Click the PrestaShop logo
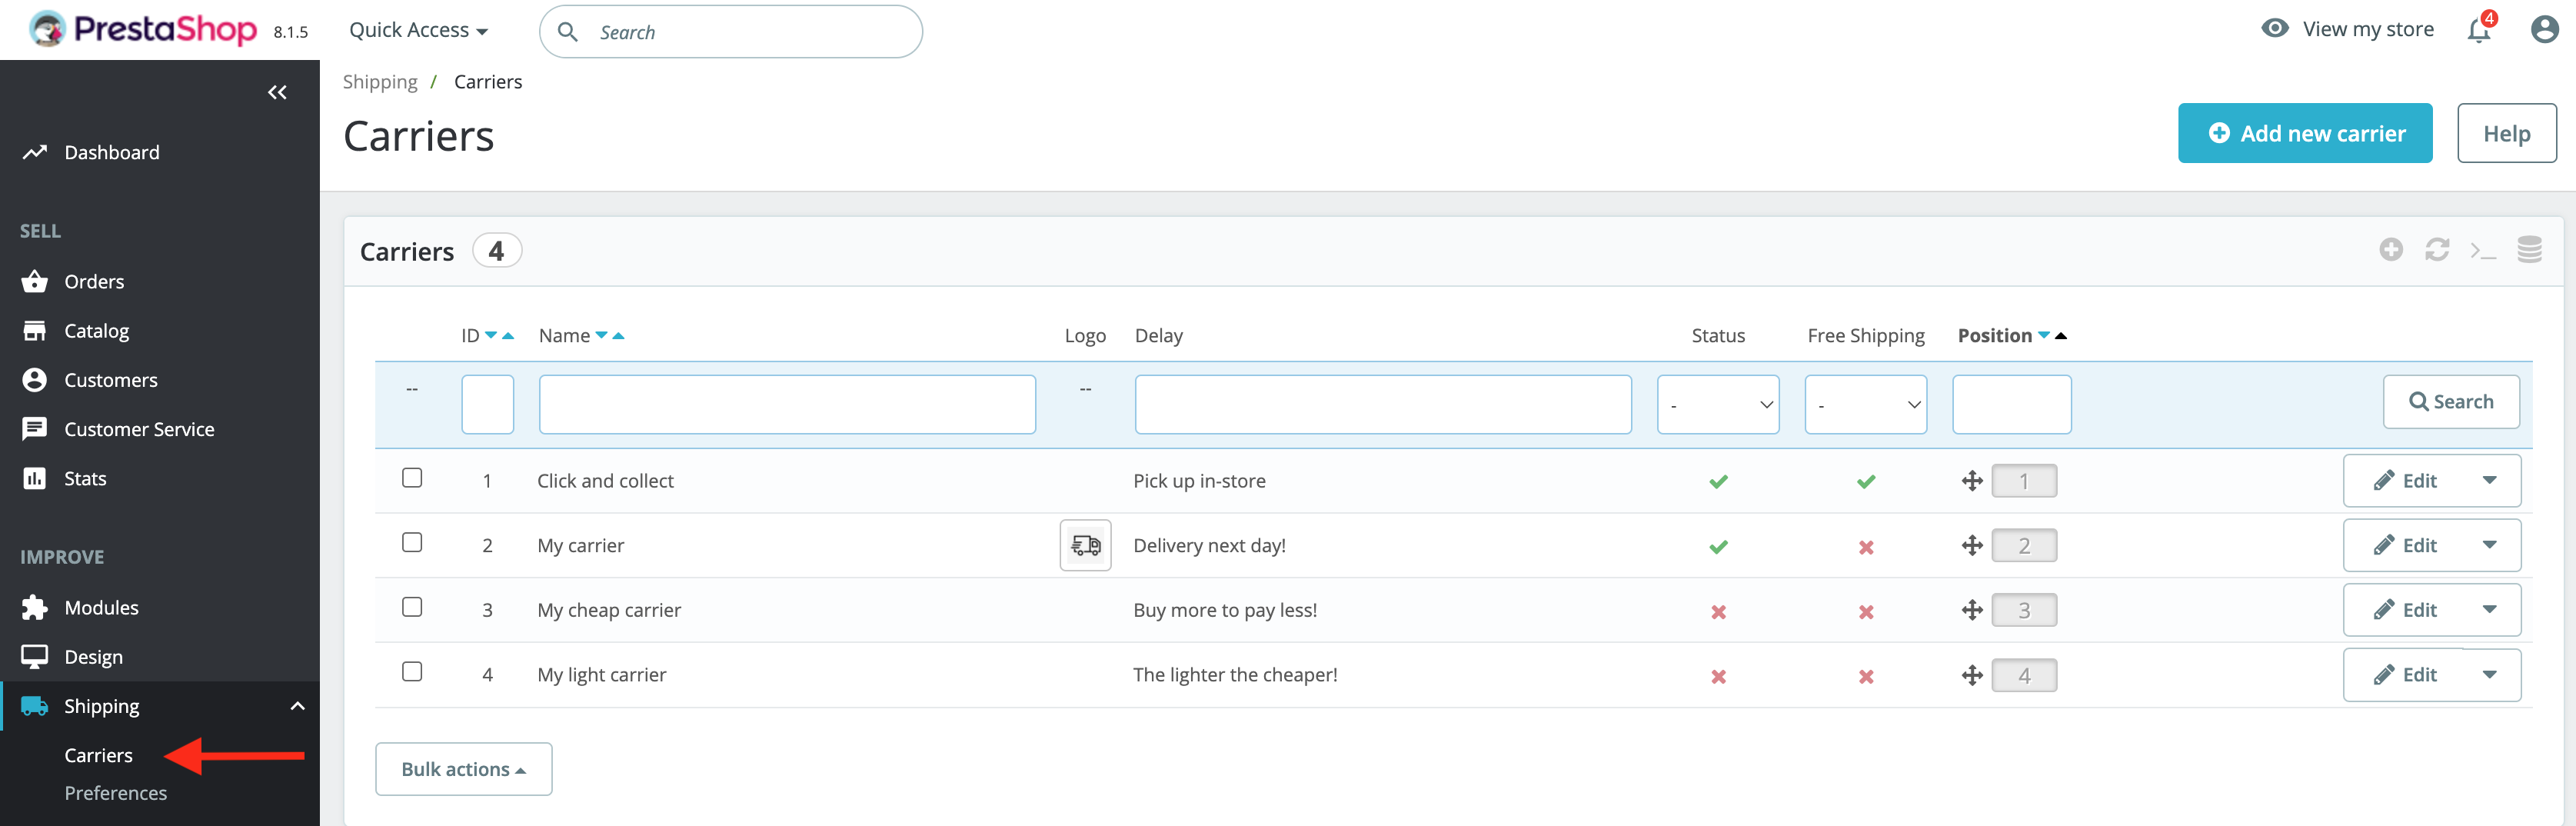Viewport: 2576px width, 826px height. [x=143, y=30]
